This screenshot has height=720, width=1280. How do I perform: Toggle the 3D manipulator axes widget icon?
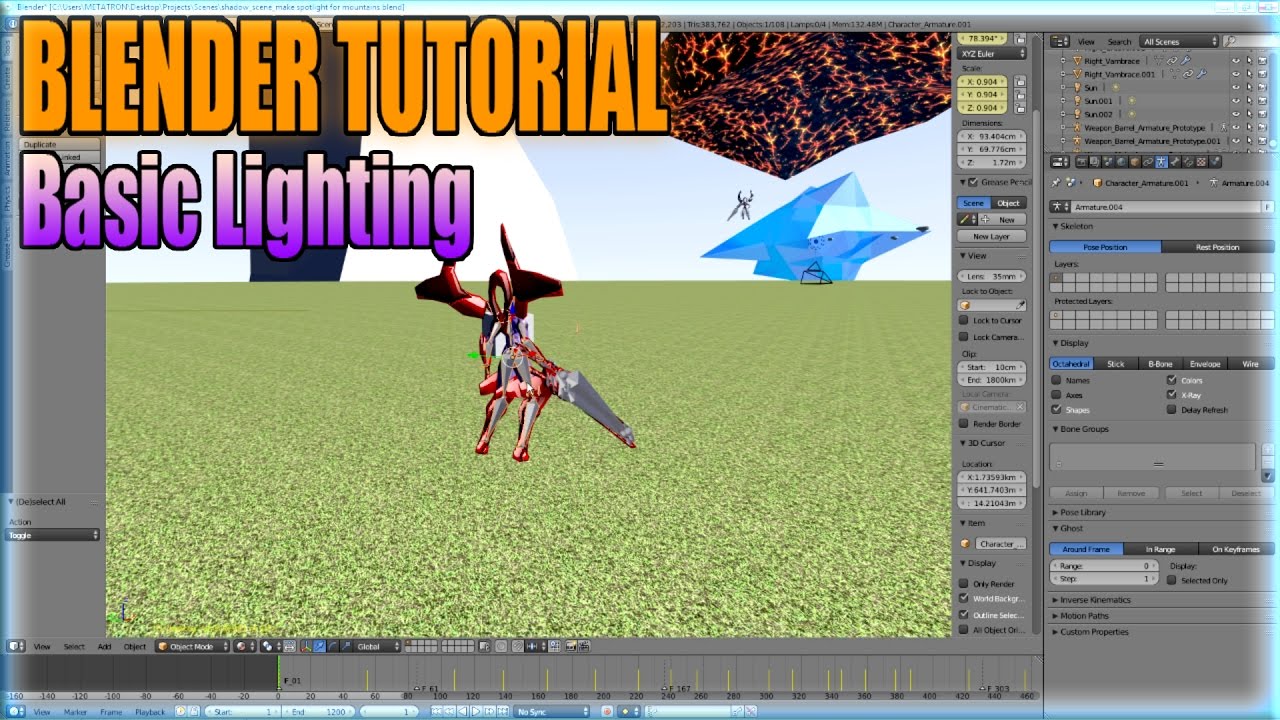click(x=306, y=646)
